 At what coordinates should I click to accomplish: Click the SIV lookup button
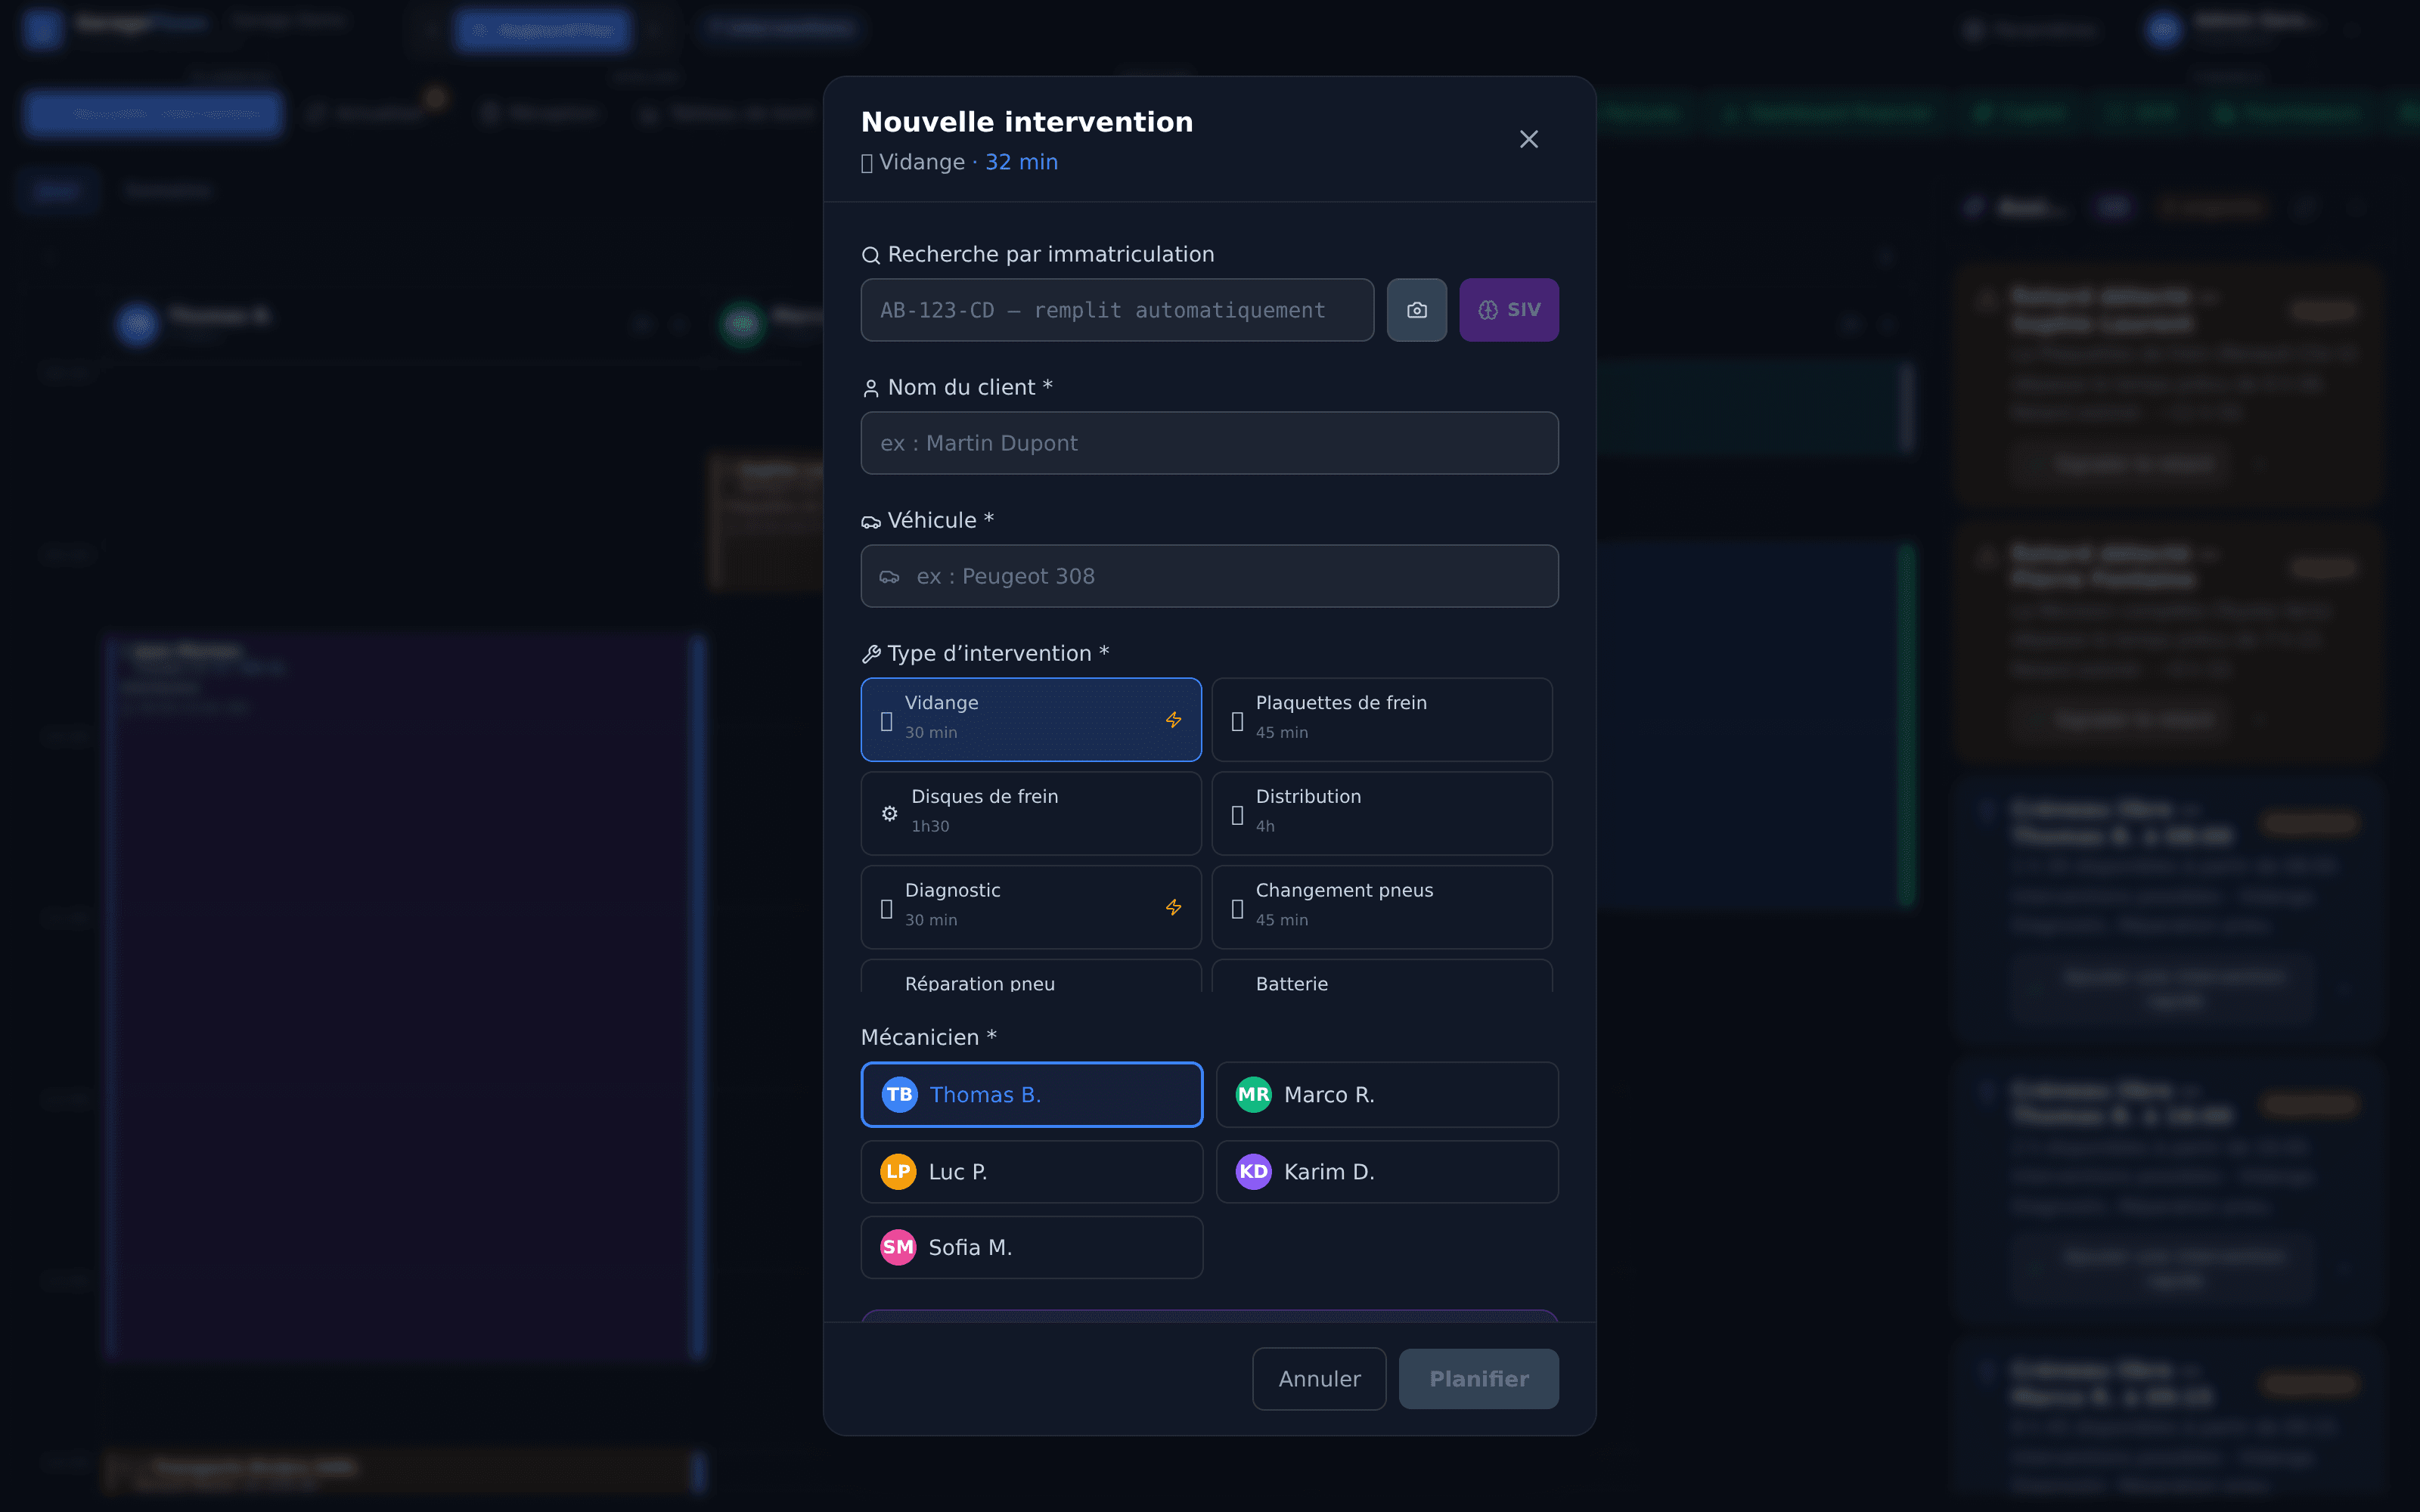(x=1508, y=310)
